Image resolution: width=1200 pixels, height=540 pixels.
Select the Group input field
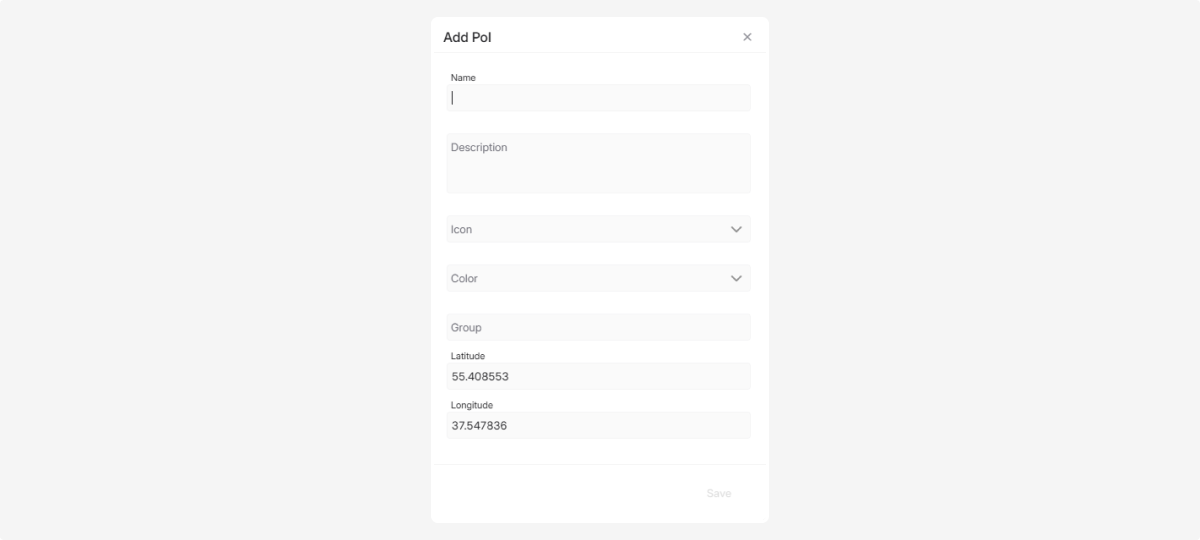[598, 327]
